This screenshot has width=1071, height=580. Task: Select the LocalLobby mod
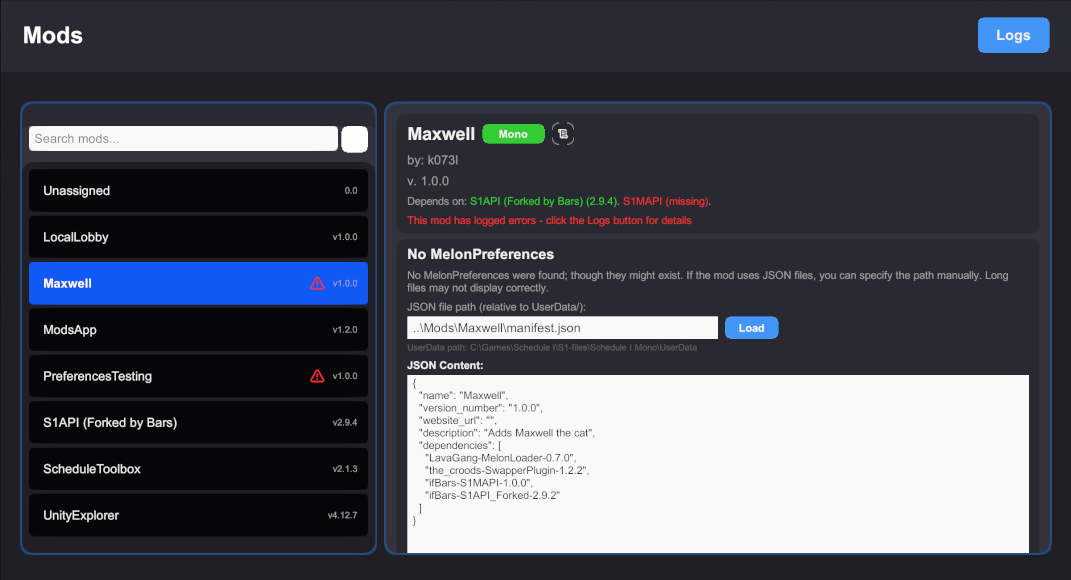pyautogui.click(x=197, y=237)
